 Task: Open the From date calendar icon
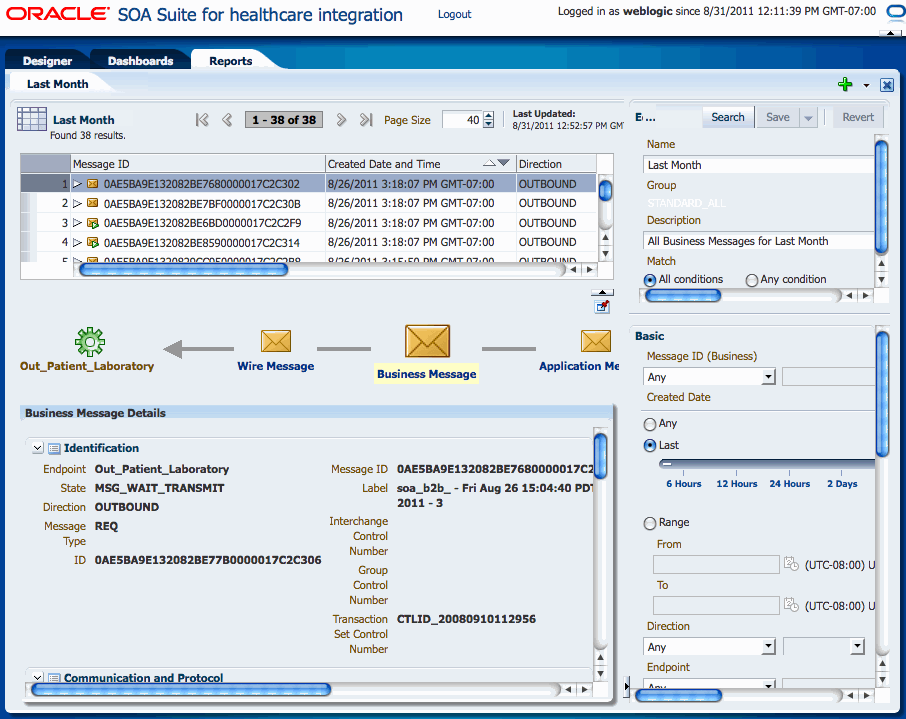(791, 564)
